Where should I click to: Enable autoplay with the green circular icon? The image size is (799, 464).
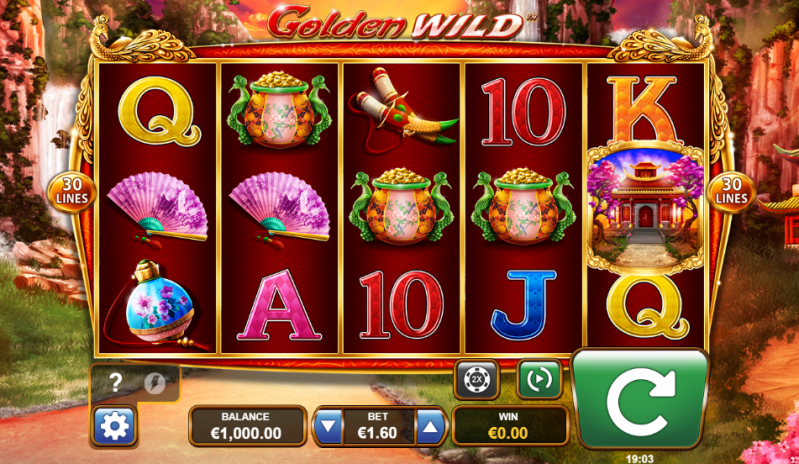pyautogui.click(x=540, y=379)
